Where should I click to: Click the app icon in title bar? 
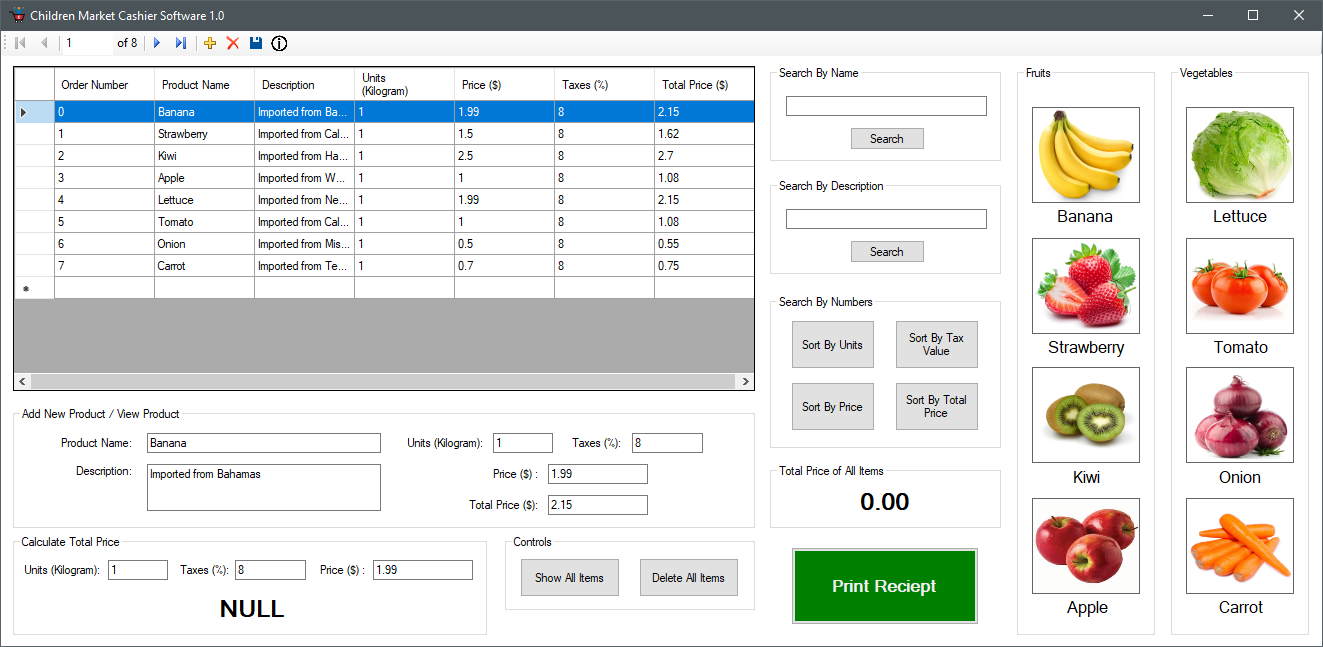[17, 15]
